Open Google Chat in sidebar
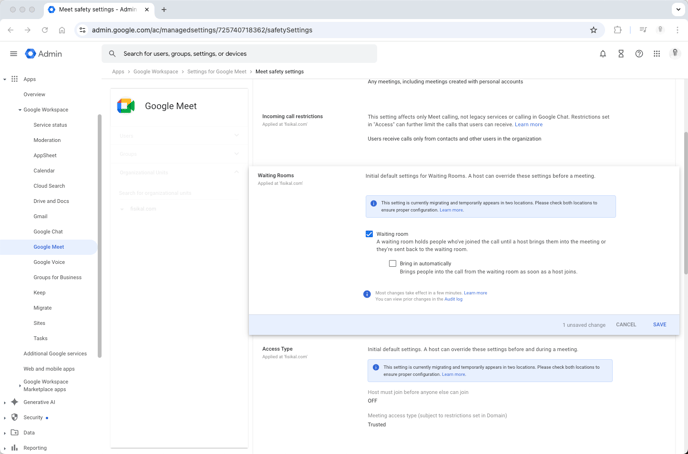Screen dimensions: 688x454 coord(48,232)
